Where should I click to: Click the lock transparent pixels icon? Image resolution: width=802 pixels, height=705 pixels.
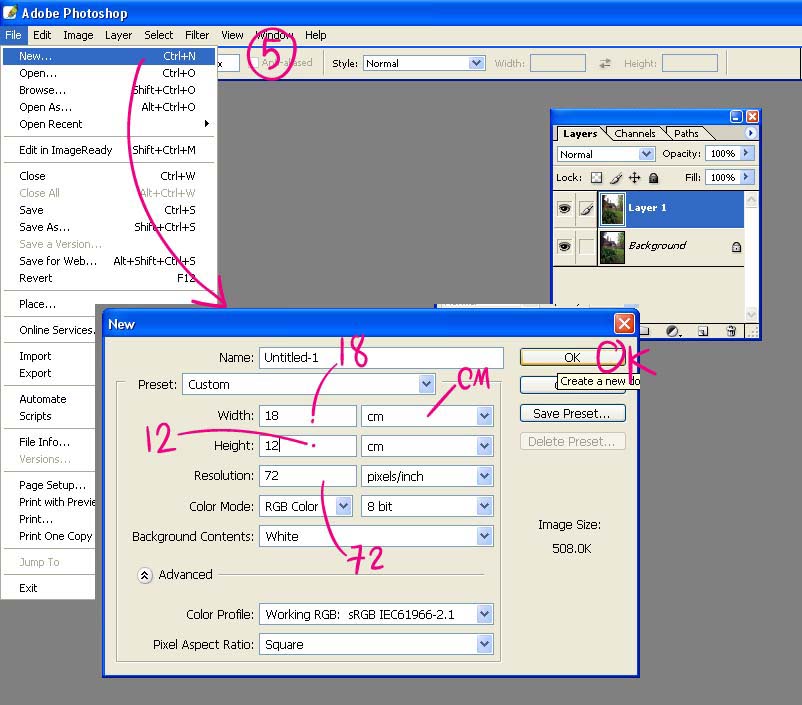[596, 178]
